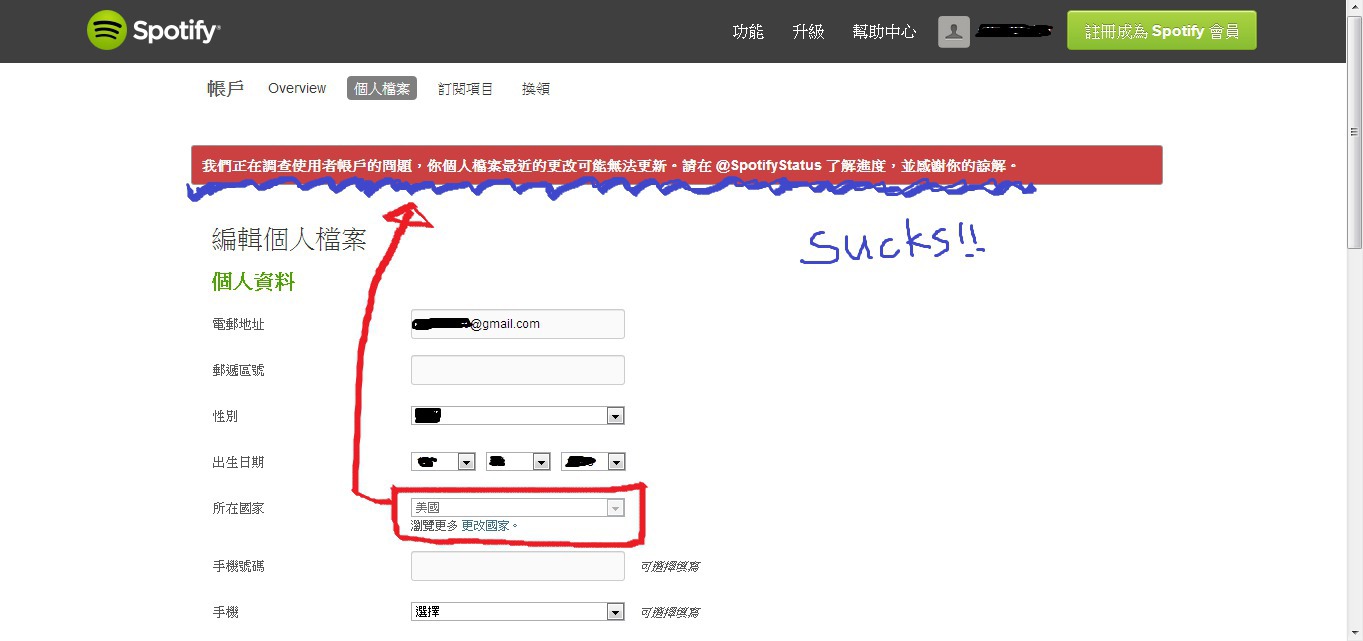The height and width of the screenshot is (641, 1363).
Task: Click the 電郵地址 input field
Action: pyautogui.click(x=518, y=324)
